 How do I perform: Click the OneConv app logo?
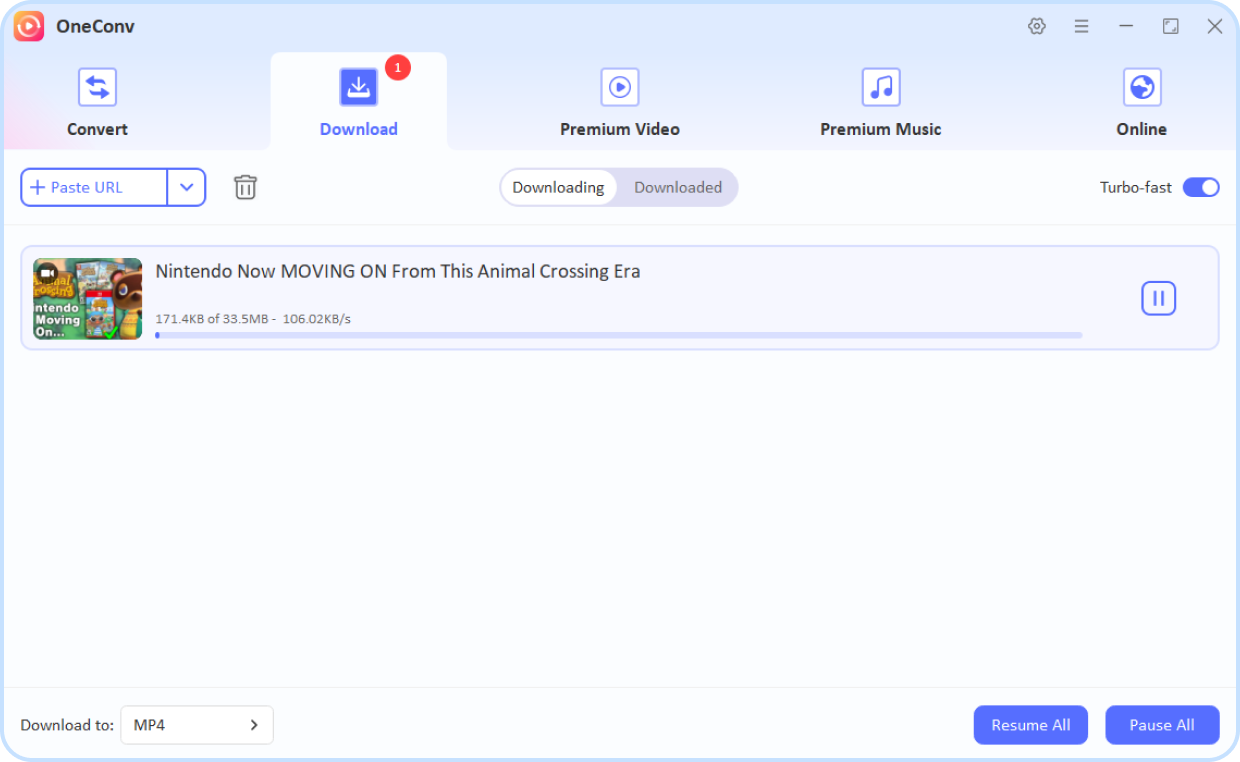[28, 25]
